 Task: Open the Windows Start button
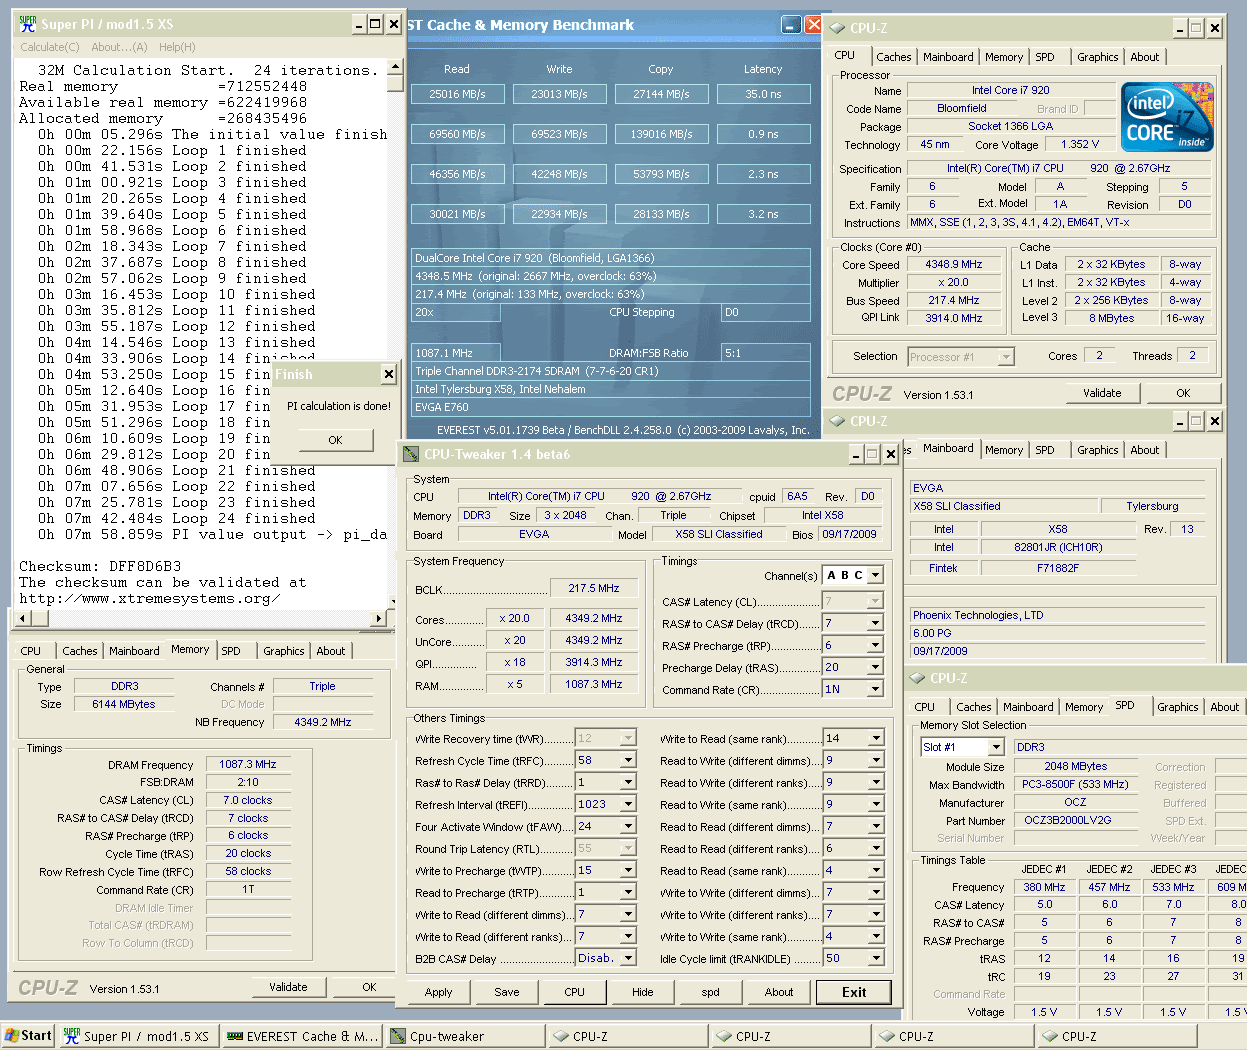[28, 1036]
